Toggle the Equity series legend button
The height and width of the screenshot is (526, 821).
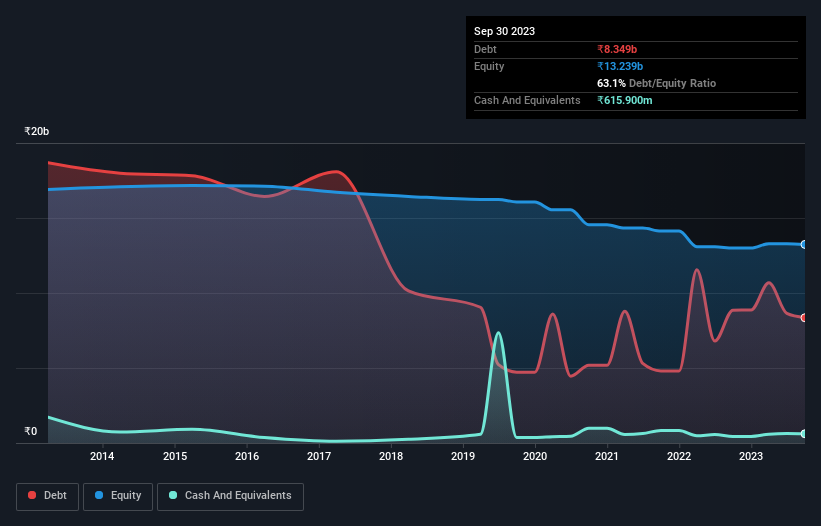pyautogui.click(x=118, y=496)
